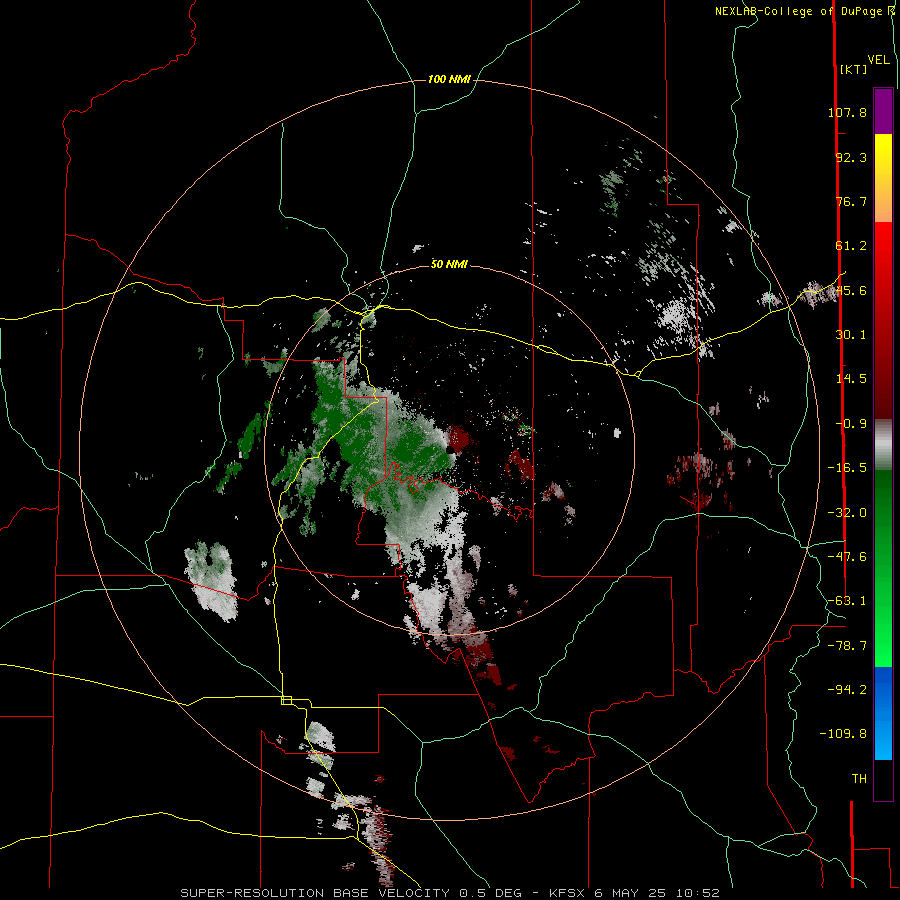The width and height of the screenshot is (900, 900).
Task: Click the TH legend label
Action: (x=859, y=779)
